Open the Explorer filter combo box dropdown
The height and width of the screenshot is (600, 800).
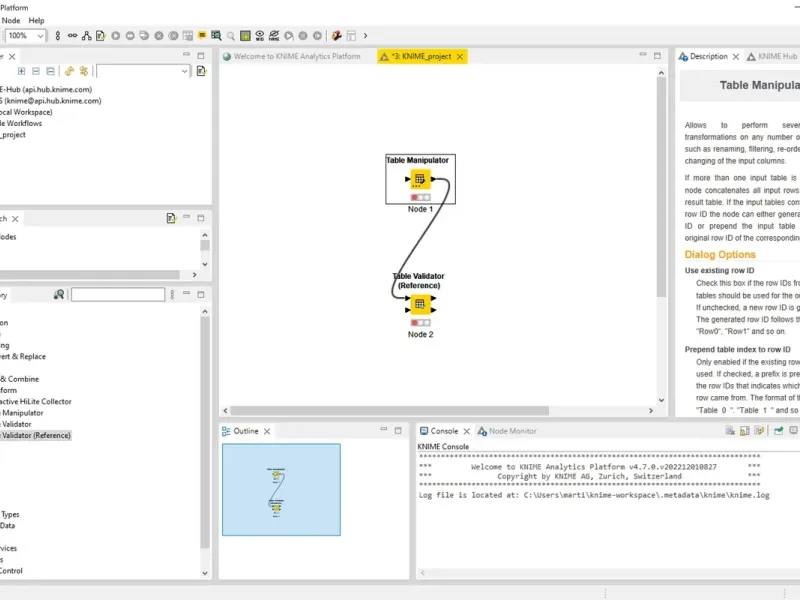click(x=184, y=71)
